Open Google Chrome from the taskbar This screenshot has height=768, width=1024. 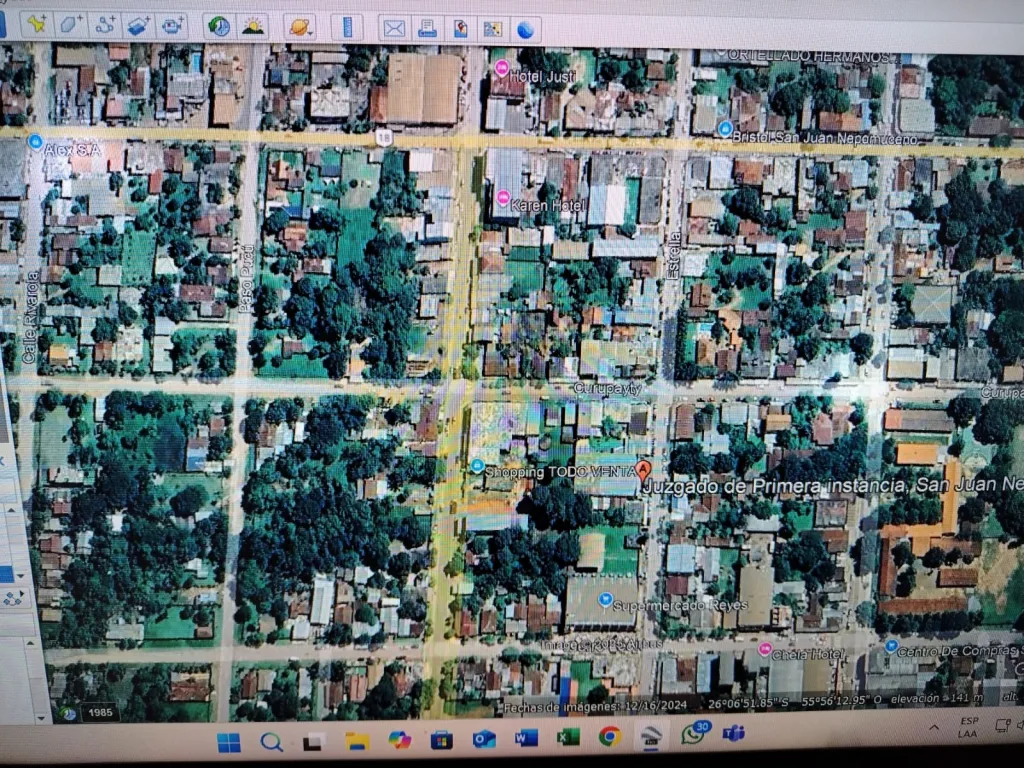point(609,737)
